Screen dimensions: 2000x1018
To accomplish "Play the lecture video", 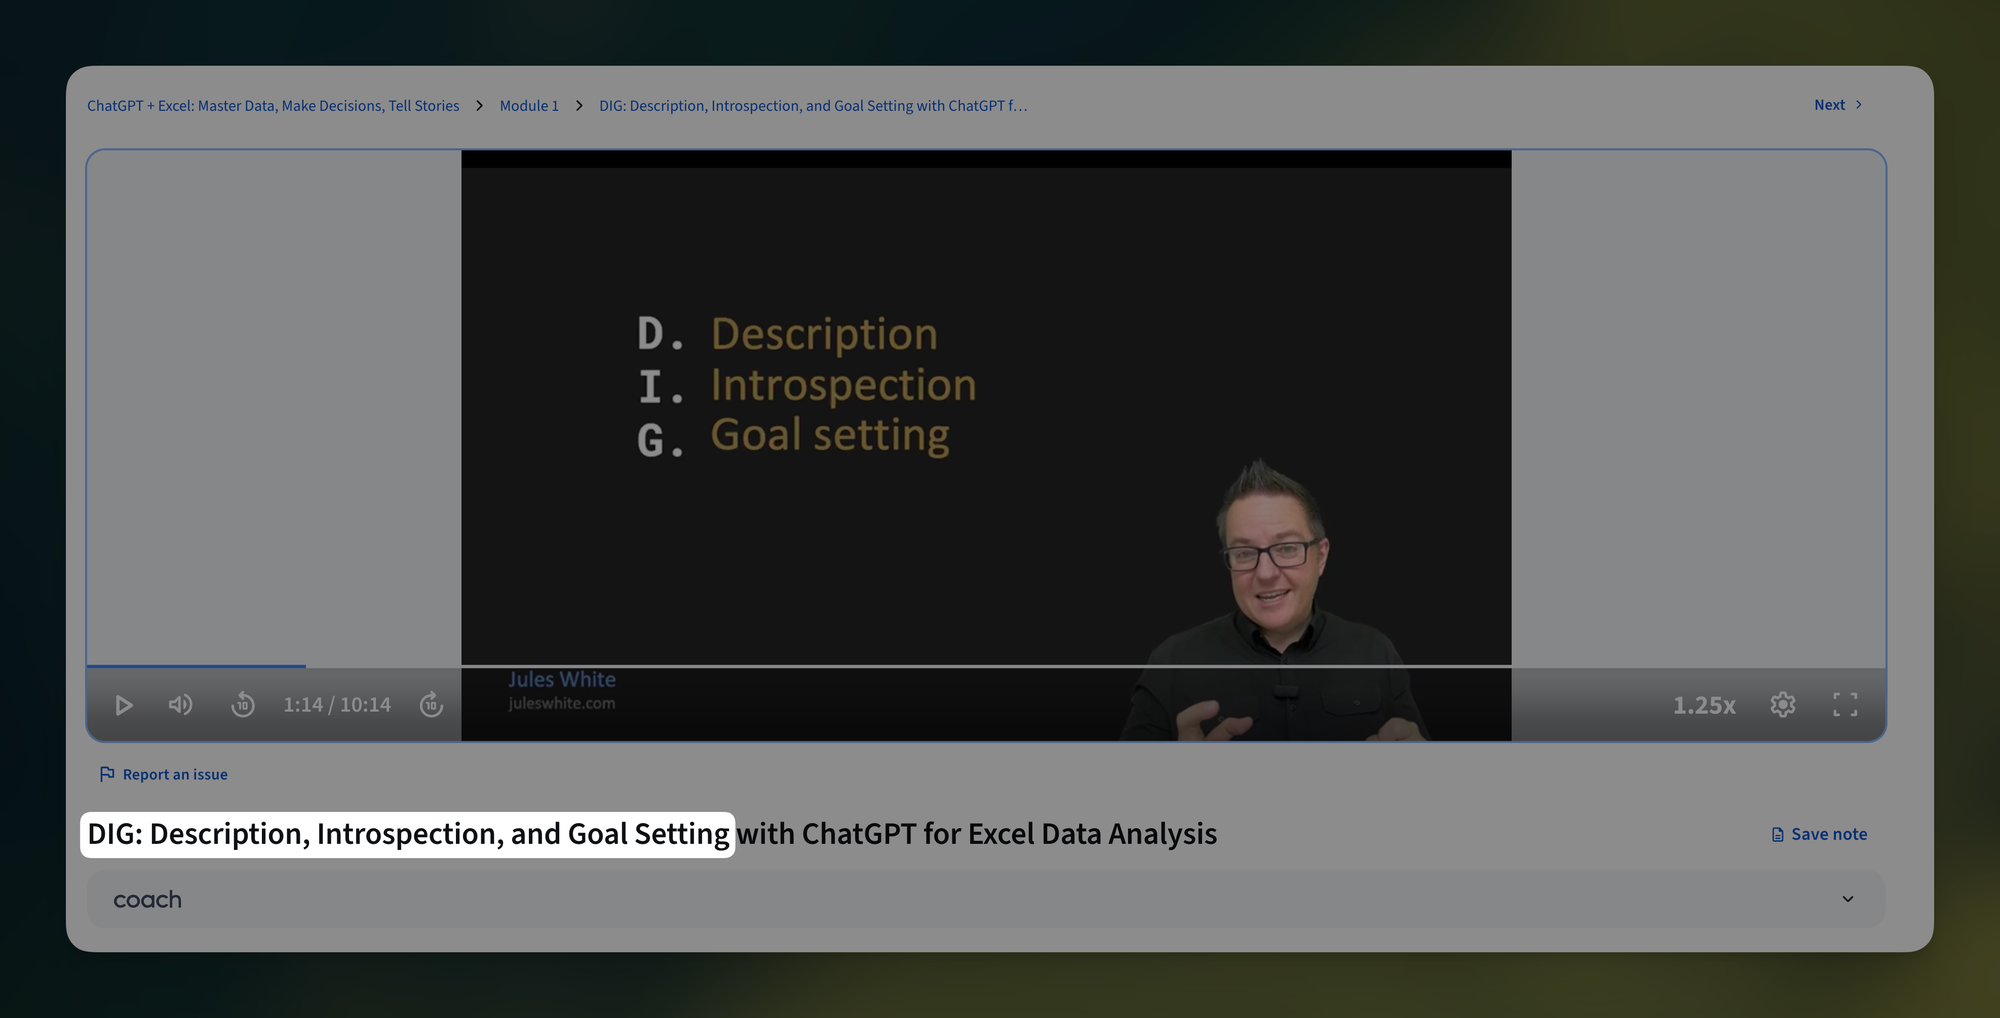I will tap(124, 705).
